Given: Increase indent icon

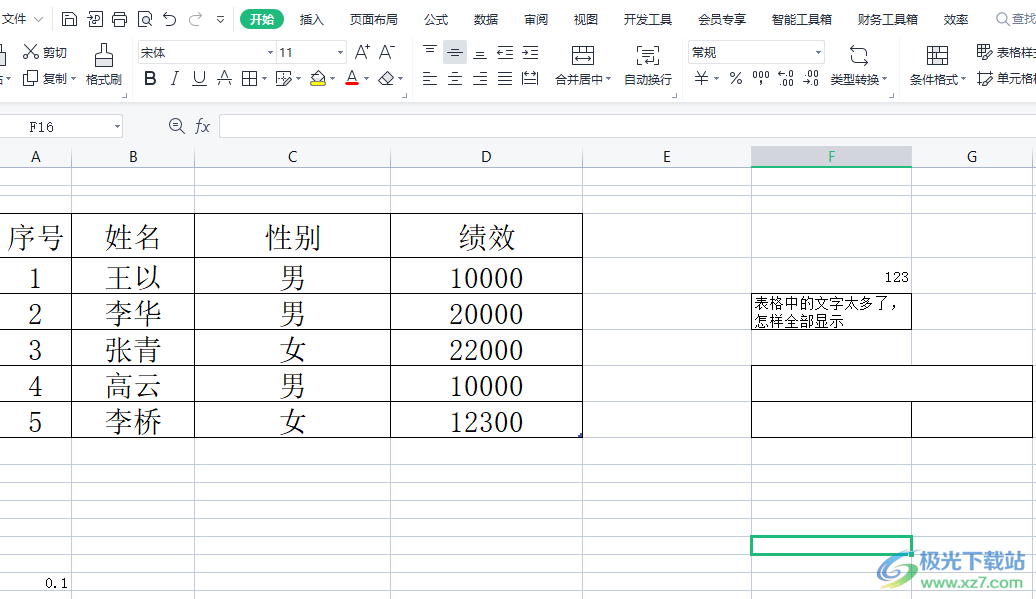Looking at the screenshot, I should [530, 52].
